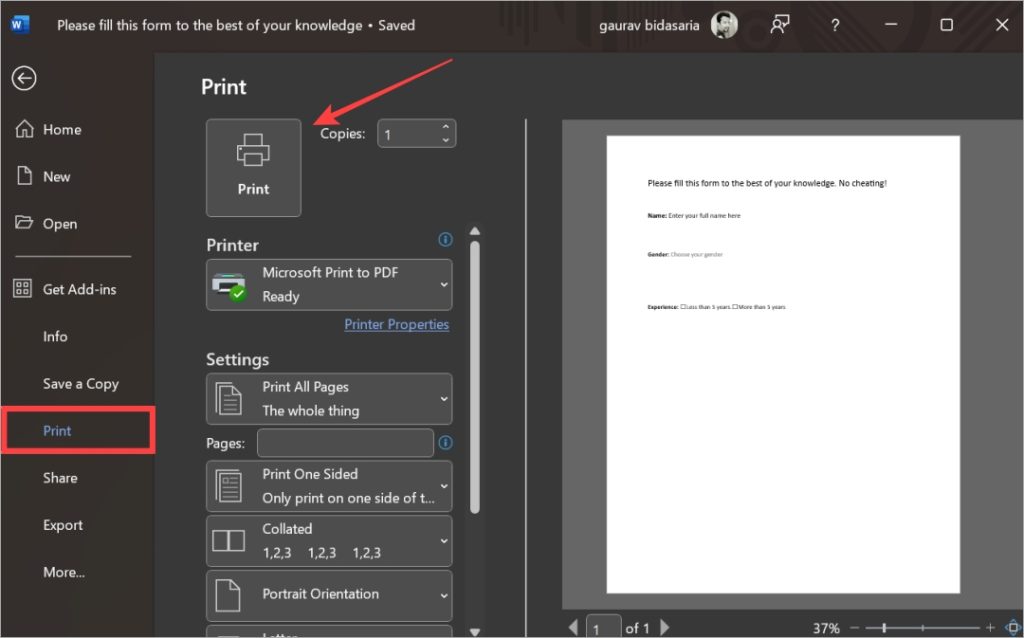The image size is (1024, 638).
Task: Click the current page number field
Action: (x=603, y=627)
